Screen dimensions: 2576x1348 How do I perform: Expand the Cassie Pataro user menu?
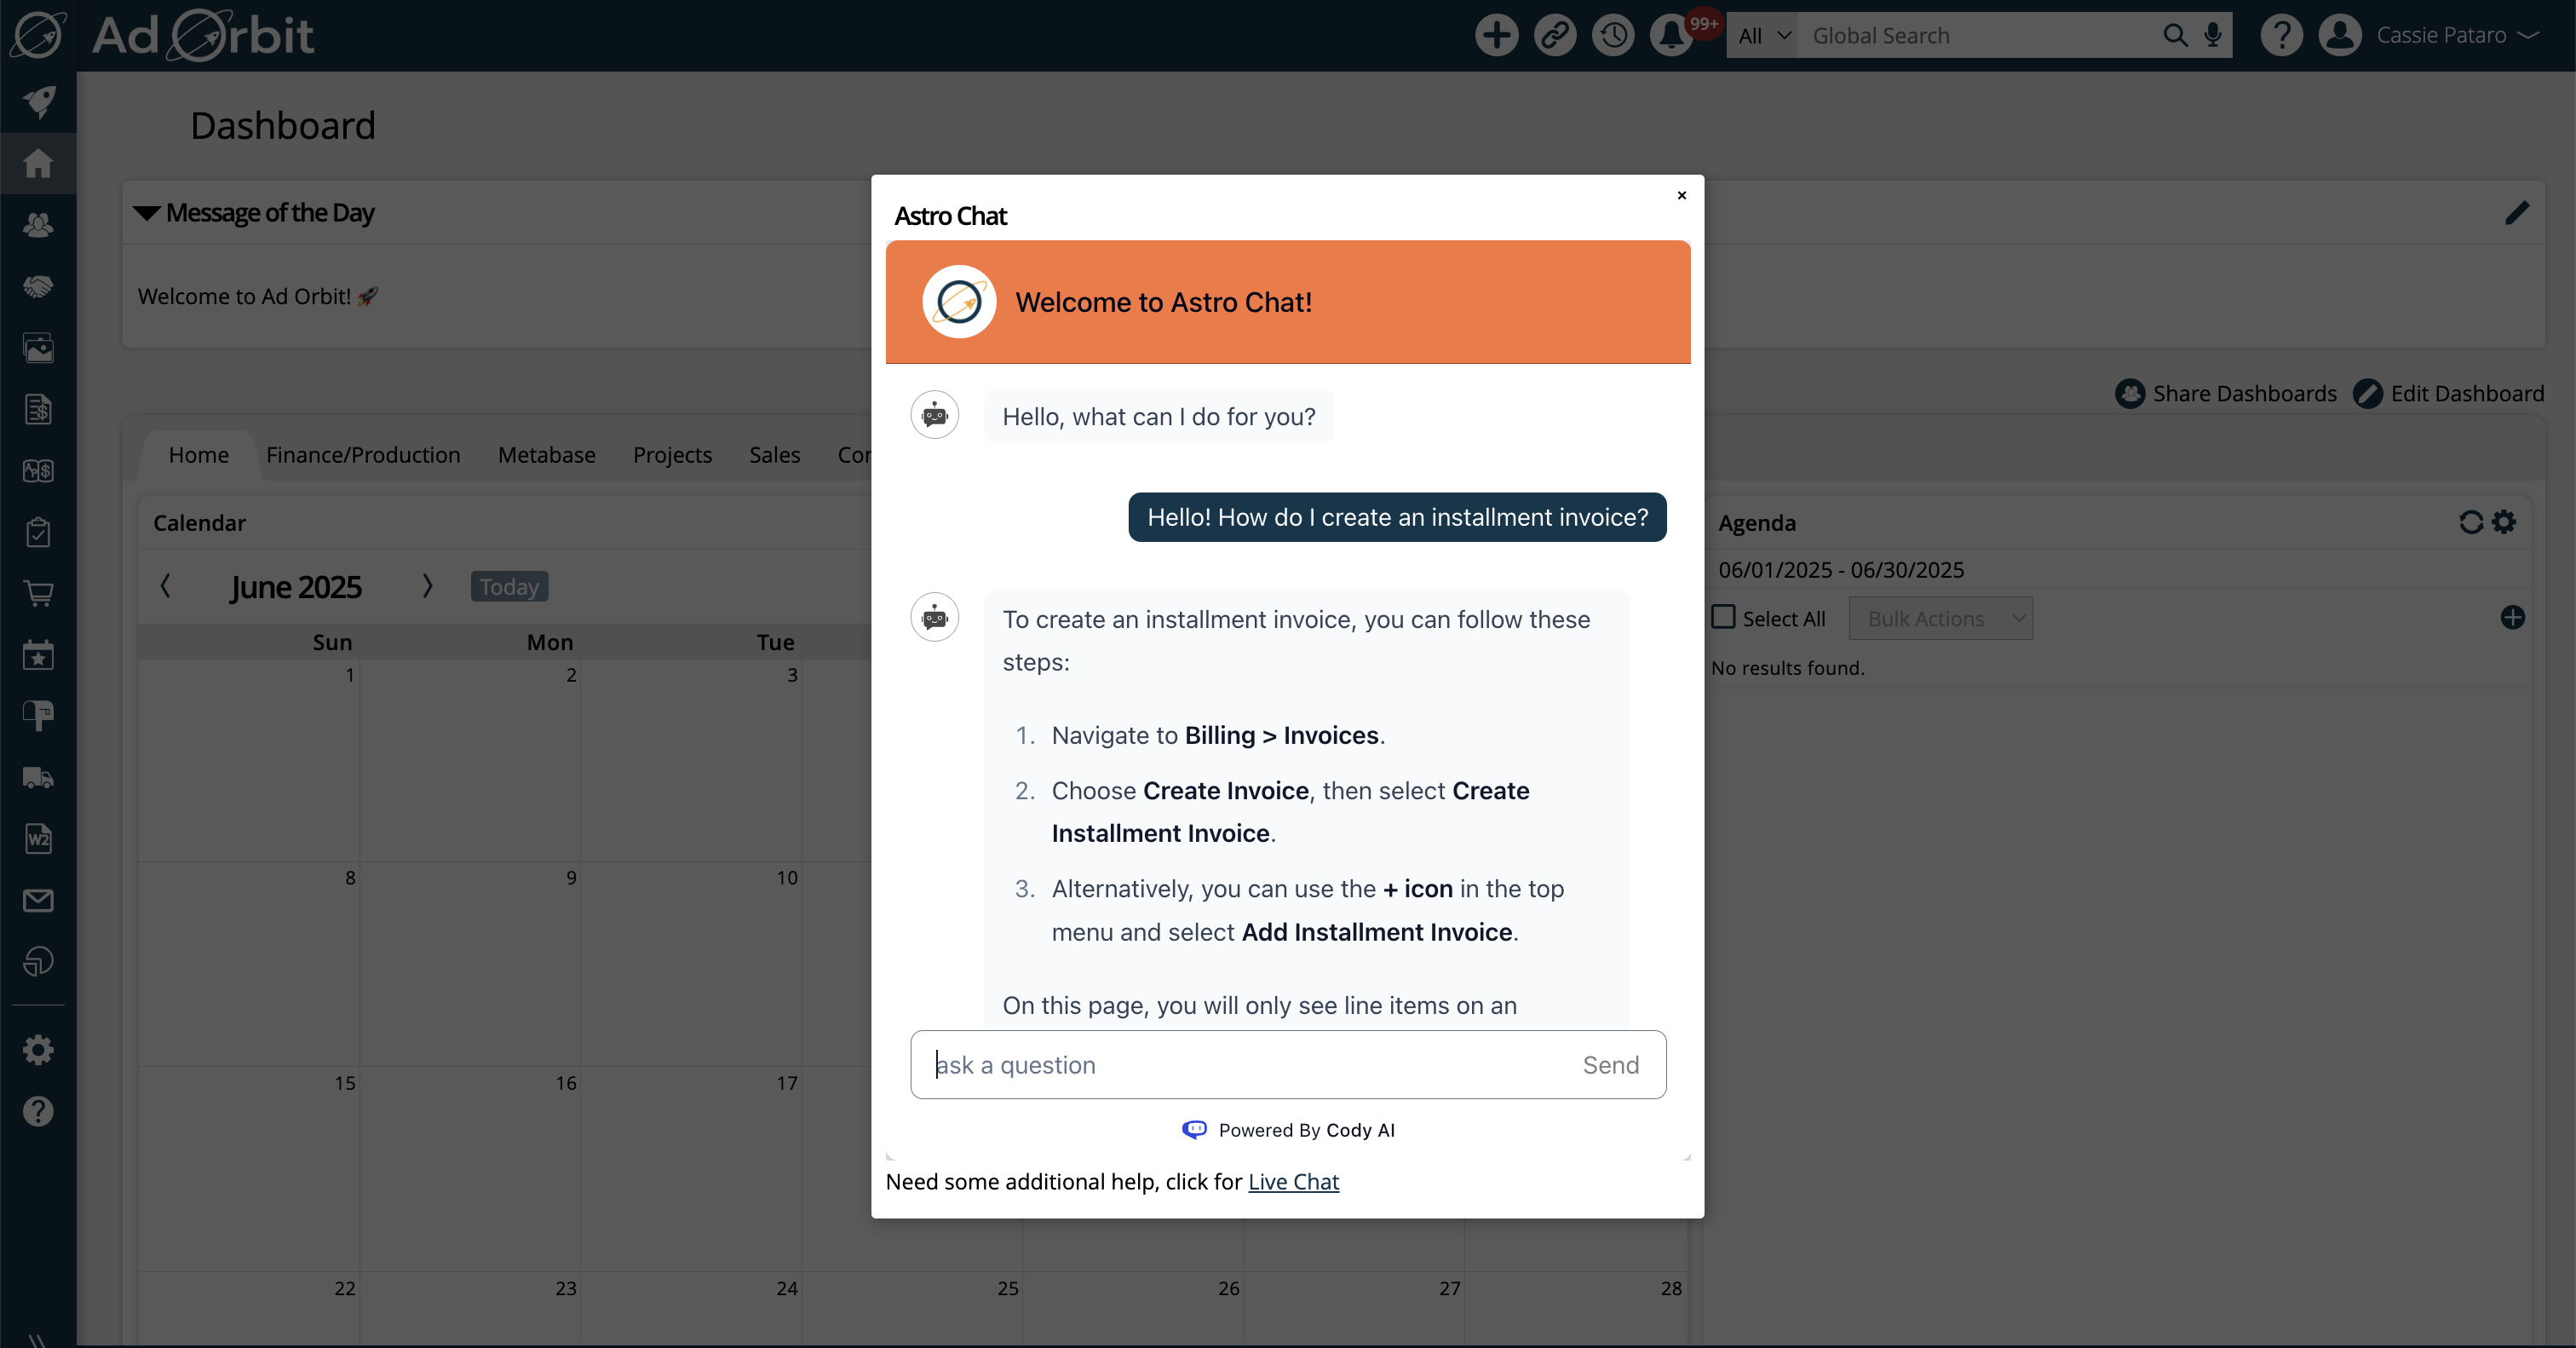point(2454,36)
